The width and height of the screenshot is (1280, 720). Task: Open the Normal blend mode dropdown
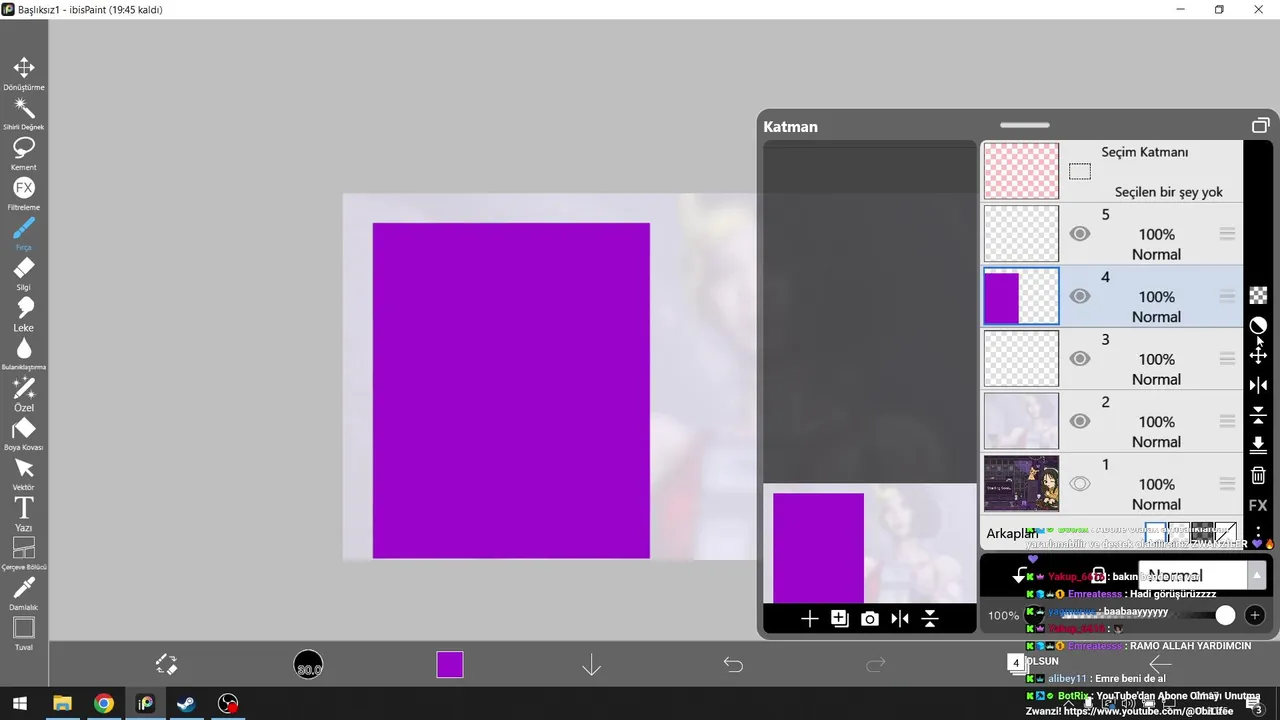pos(1203,576)
